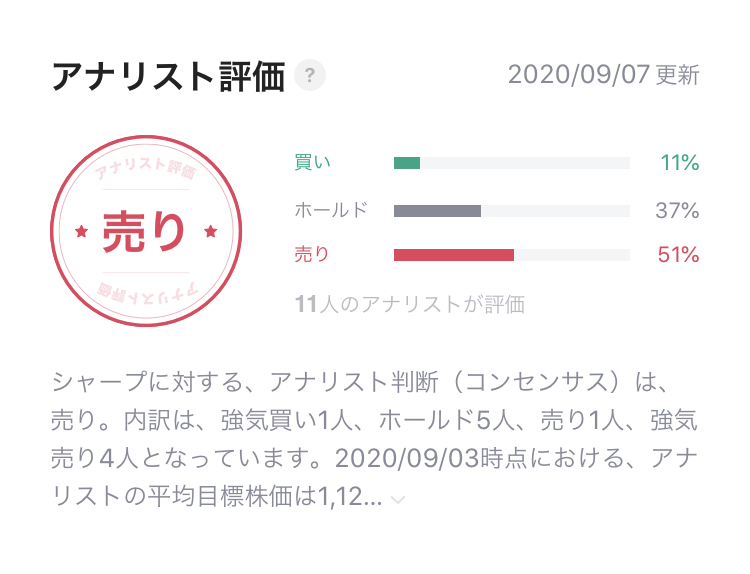This screenshot has height=574, width=750.
Task: Click the 37% hold percentage
Action: click(x=679, y=211)
